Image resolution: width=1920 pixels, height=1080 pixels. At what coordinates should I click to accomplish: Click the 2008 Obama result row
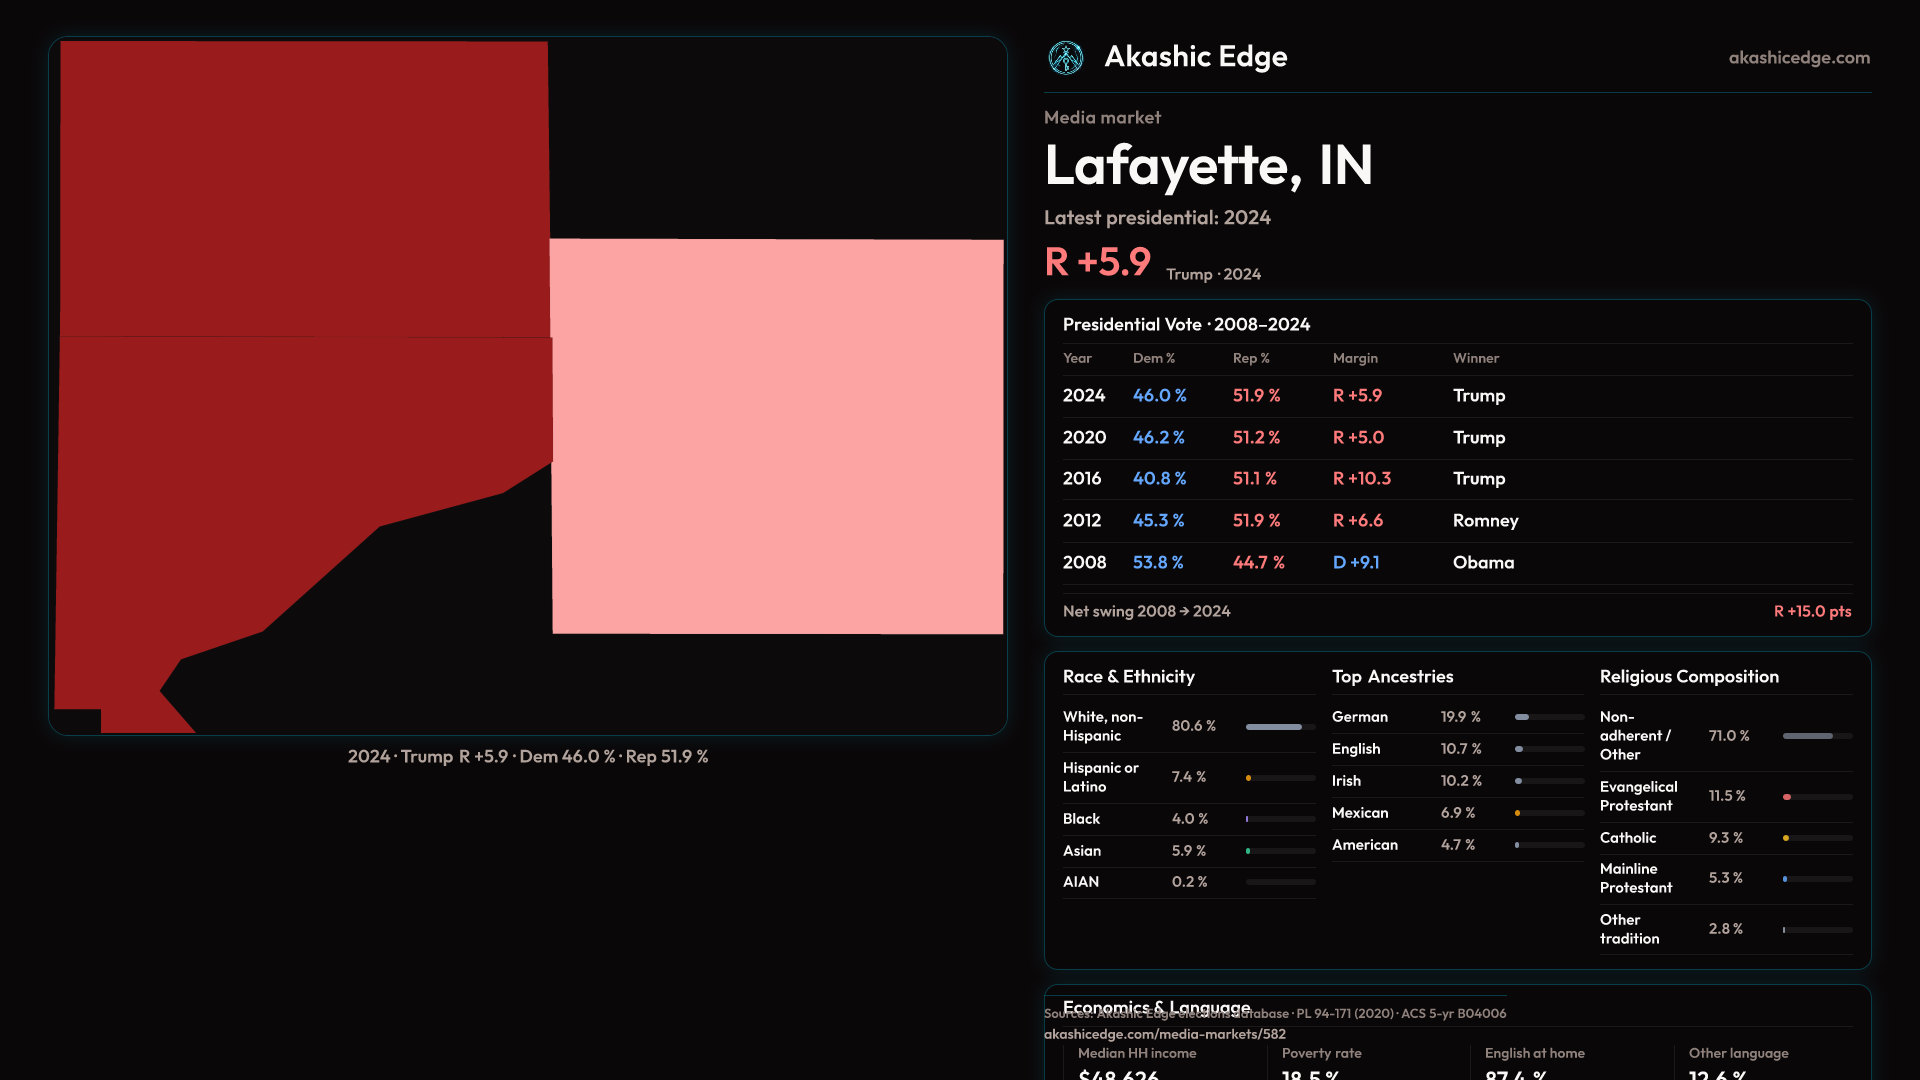point(1456,563)
